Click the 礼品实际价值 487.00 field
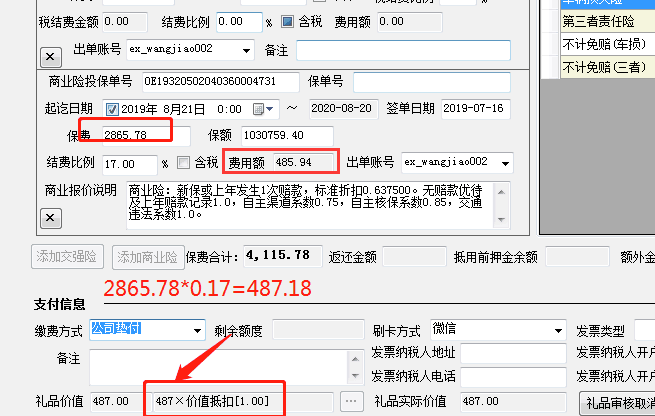This screenshot has height=416, width=655. coord(513,402)
